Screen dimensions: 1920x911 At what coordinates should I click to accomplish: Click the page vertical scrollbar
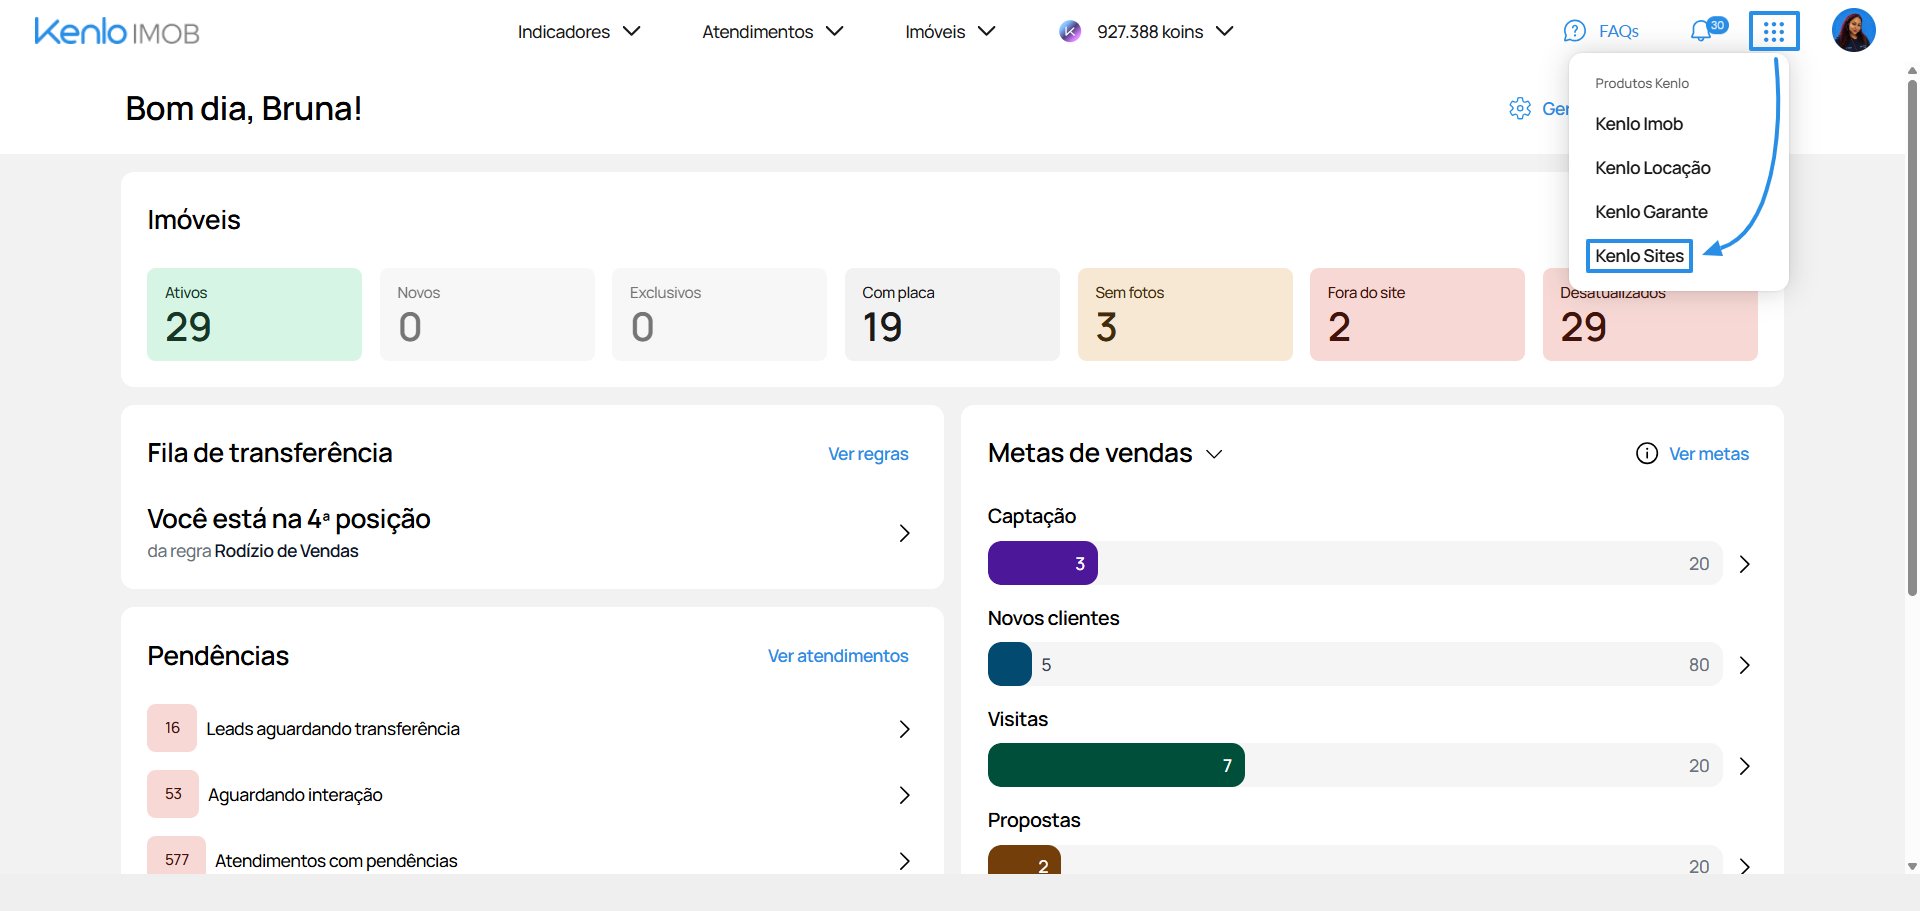(x=1912, y=338)
